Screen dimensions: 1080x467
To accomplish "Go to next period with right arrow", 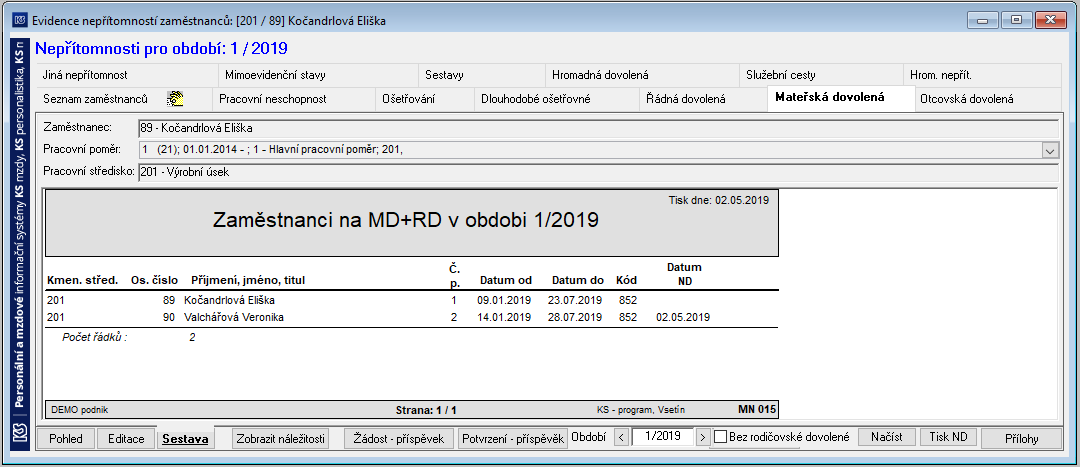I will (x=702, y=437).
